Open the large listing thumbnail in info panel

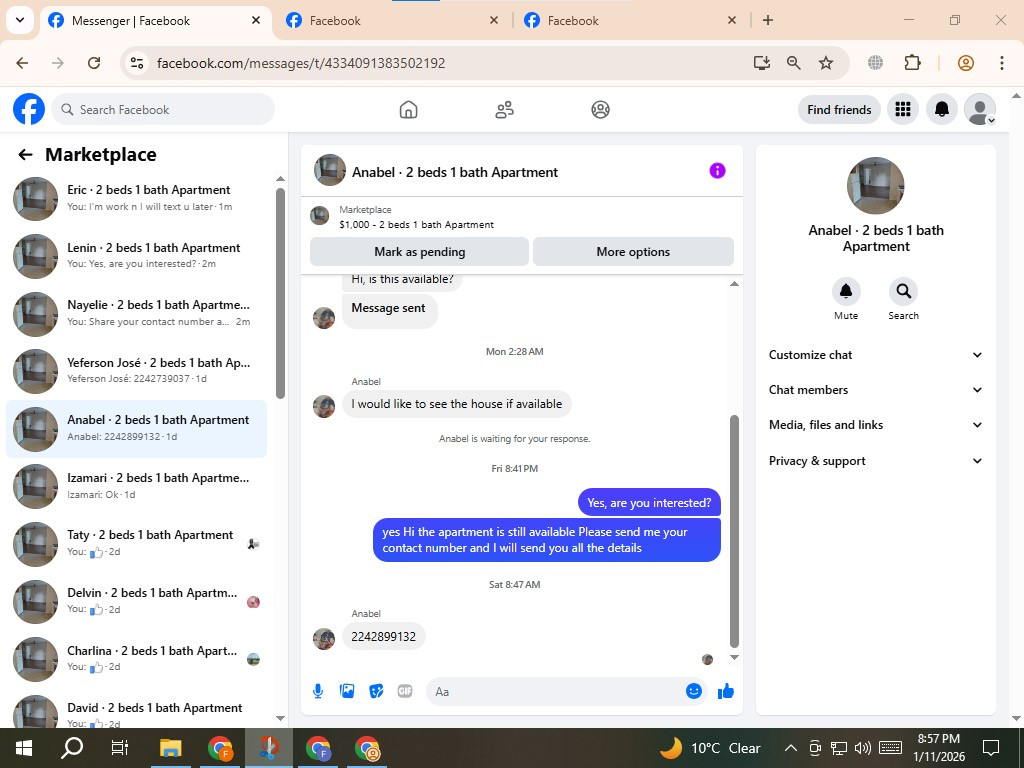875,185
